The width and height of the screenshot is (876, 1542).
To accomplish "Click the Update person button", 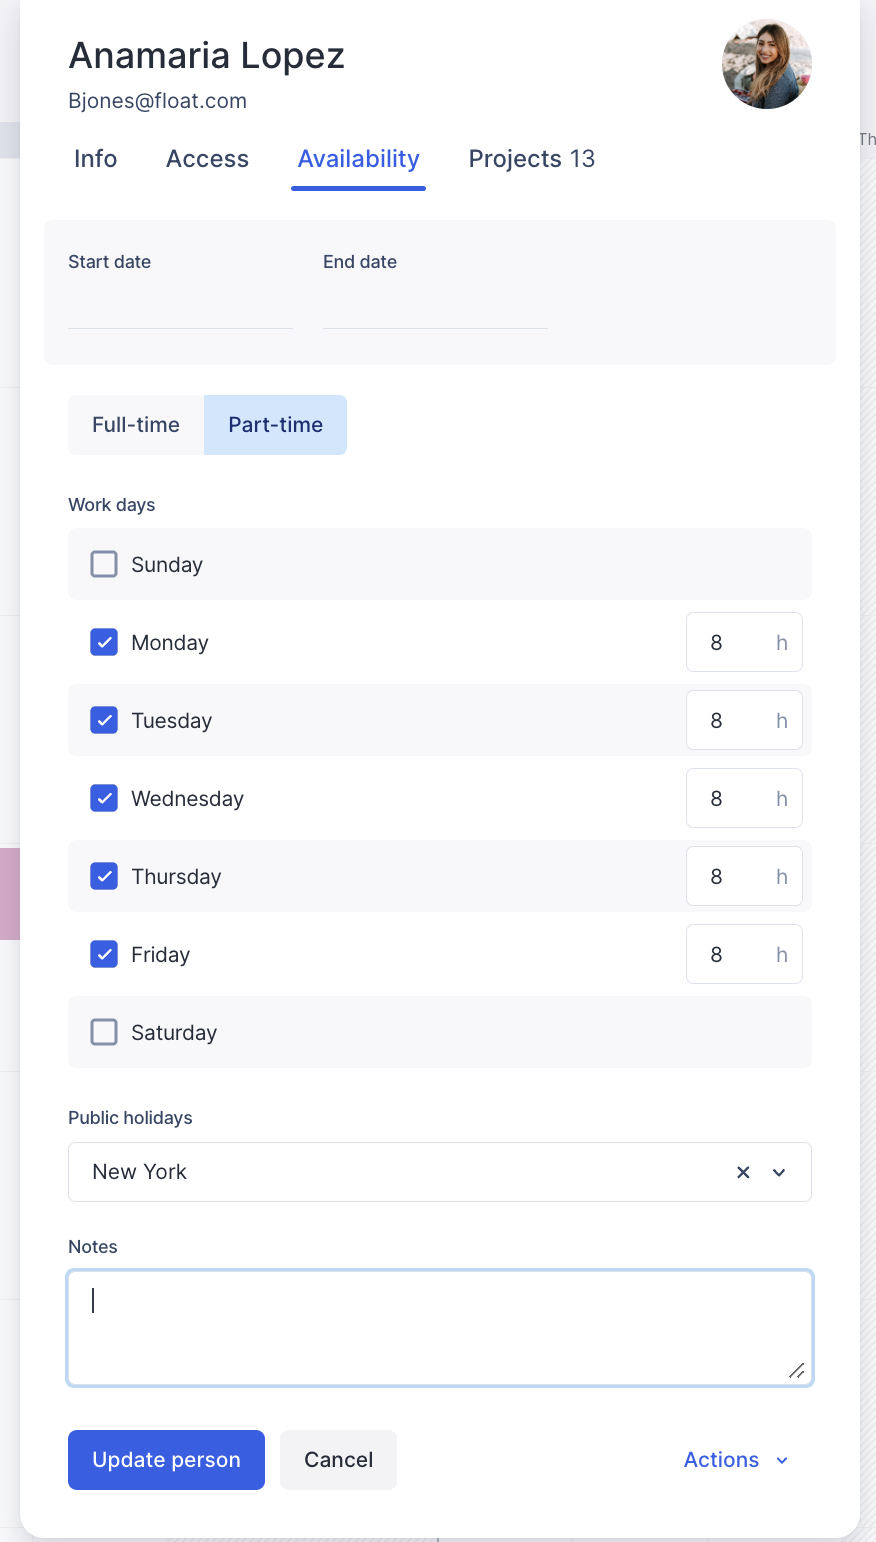I will pos(166,1459).
